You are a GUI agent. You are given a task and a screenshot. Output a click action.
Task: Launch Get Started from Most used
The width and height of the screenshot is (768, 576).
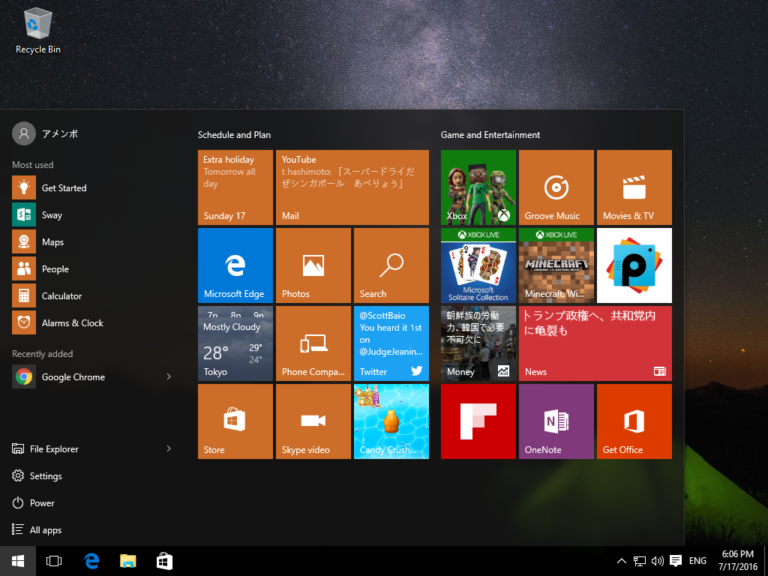tap(92, 188)
